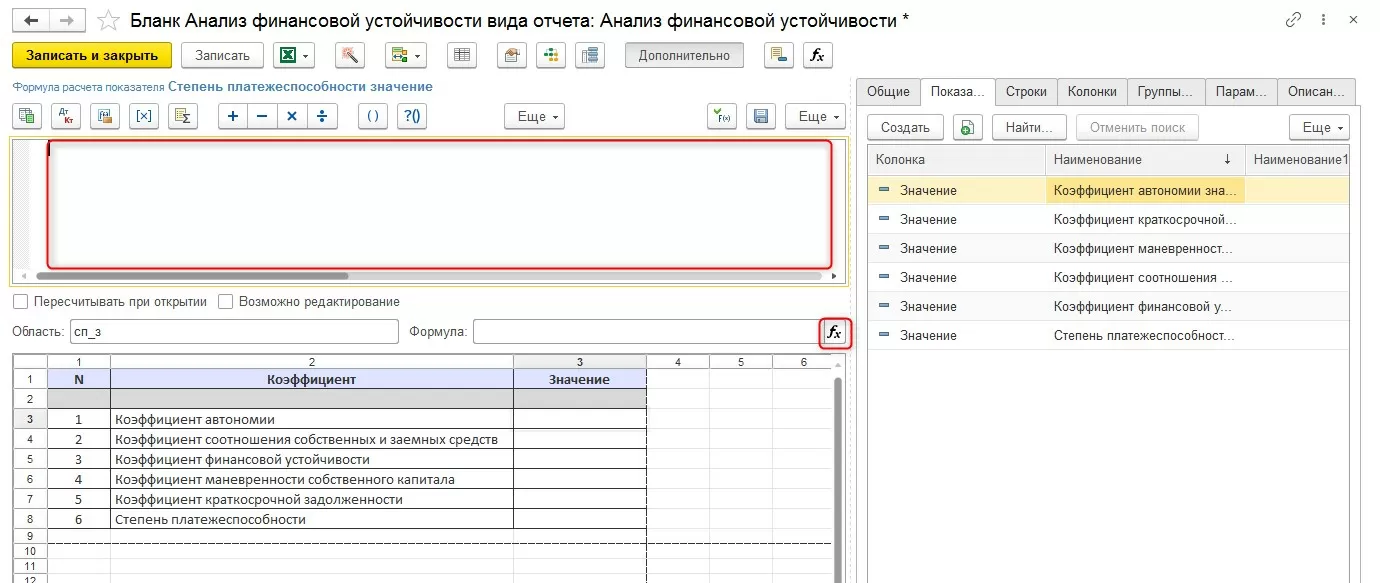Image resolution: width=1380 pixels, height=583 pixels.
Task: Click the [×] bracket icon in the formula toolbar
Action: coord(144,116)
